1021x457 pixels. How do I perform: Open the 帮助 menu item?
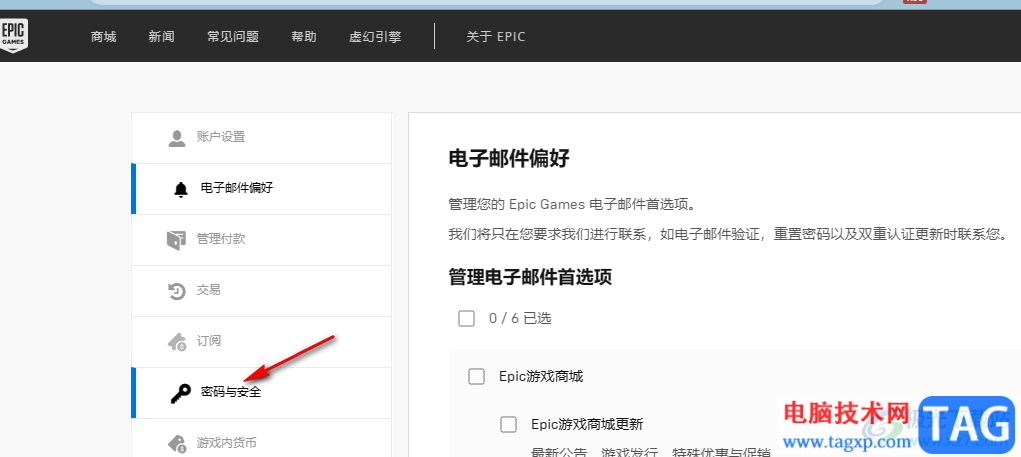tap(304, 36)
